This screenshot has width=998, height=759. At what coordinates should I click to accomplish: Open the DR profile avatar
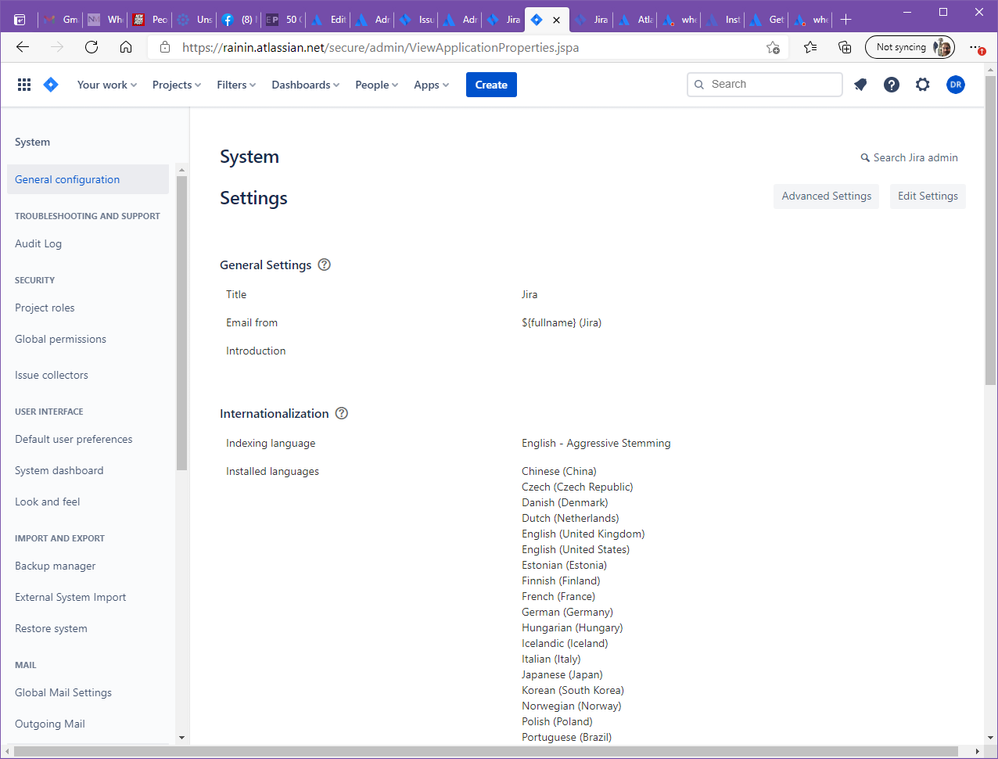pyautogui.click(x=955, y=85)
